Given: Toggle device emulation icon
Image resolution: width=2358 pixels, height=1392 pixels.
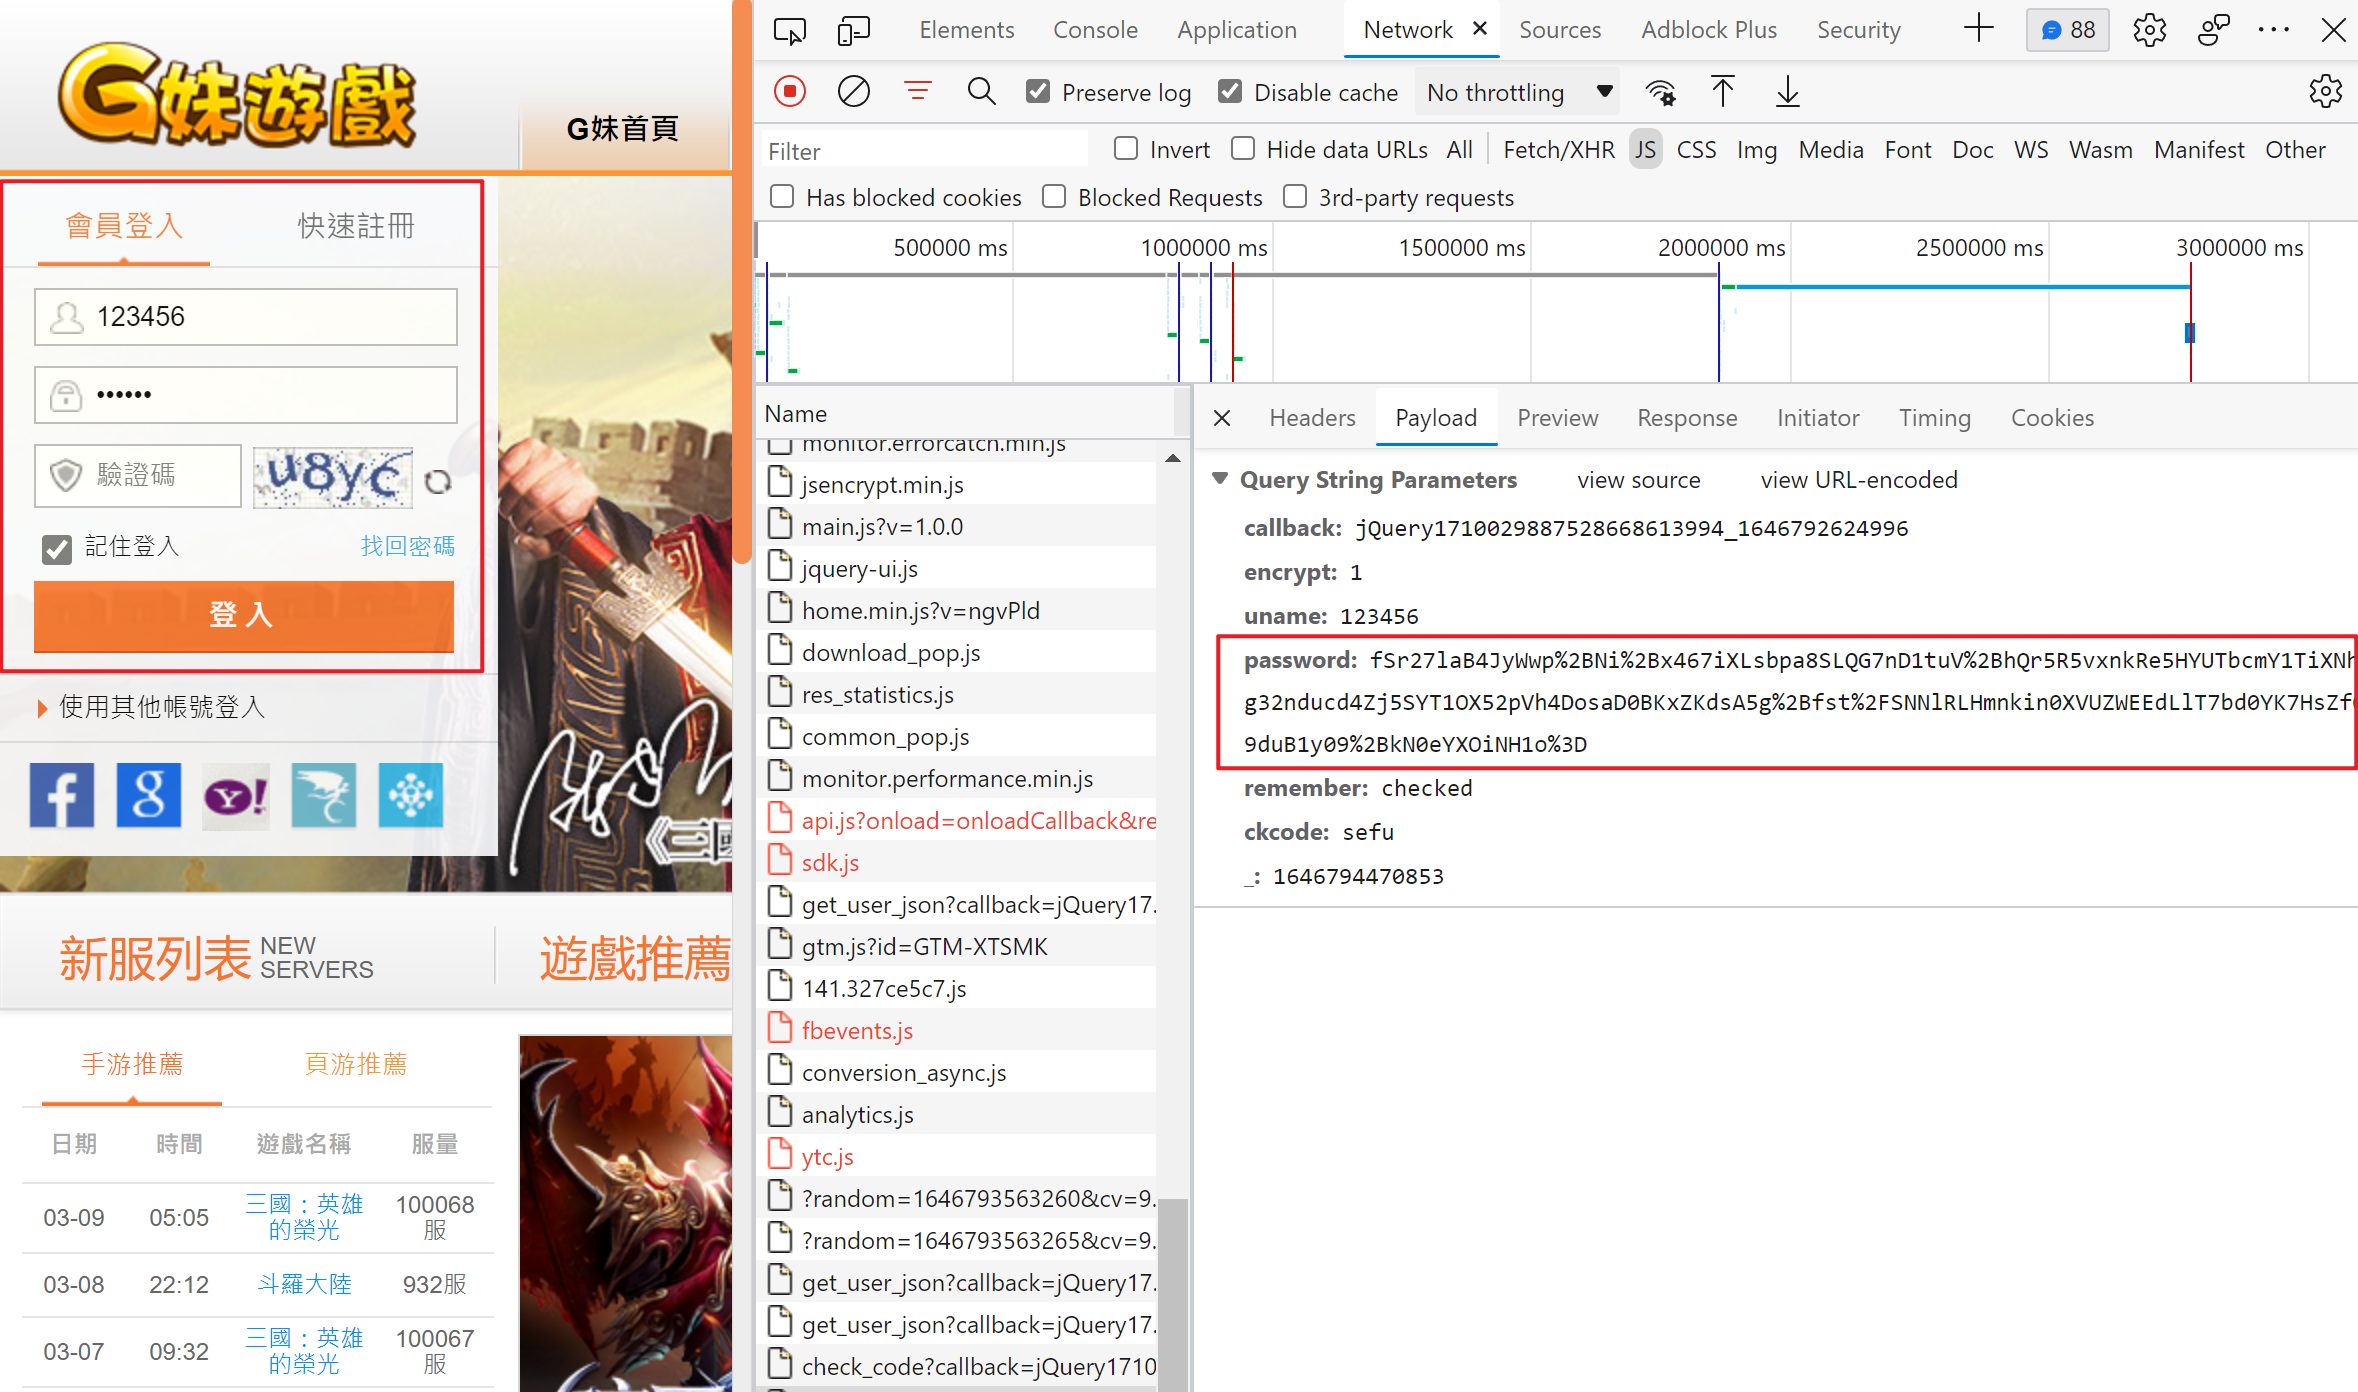Looking at the screenshot, I should click(853, 30).
